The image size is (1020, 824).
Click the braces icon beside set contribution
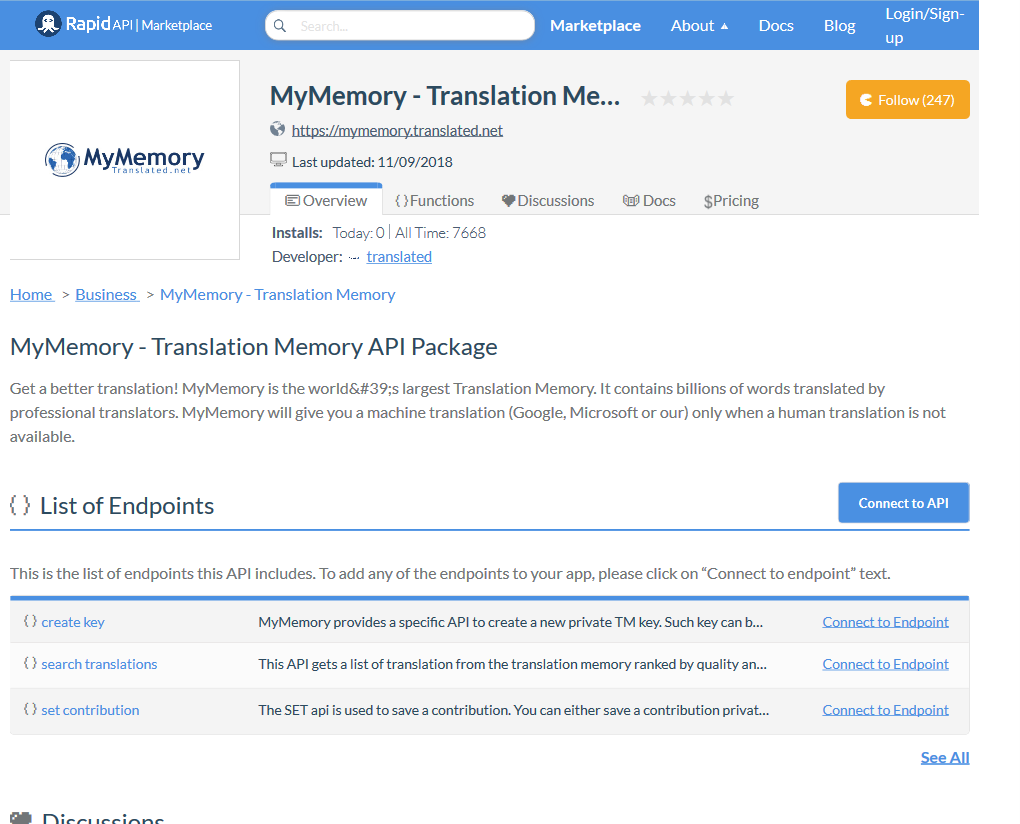tap(30, 710)
